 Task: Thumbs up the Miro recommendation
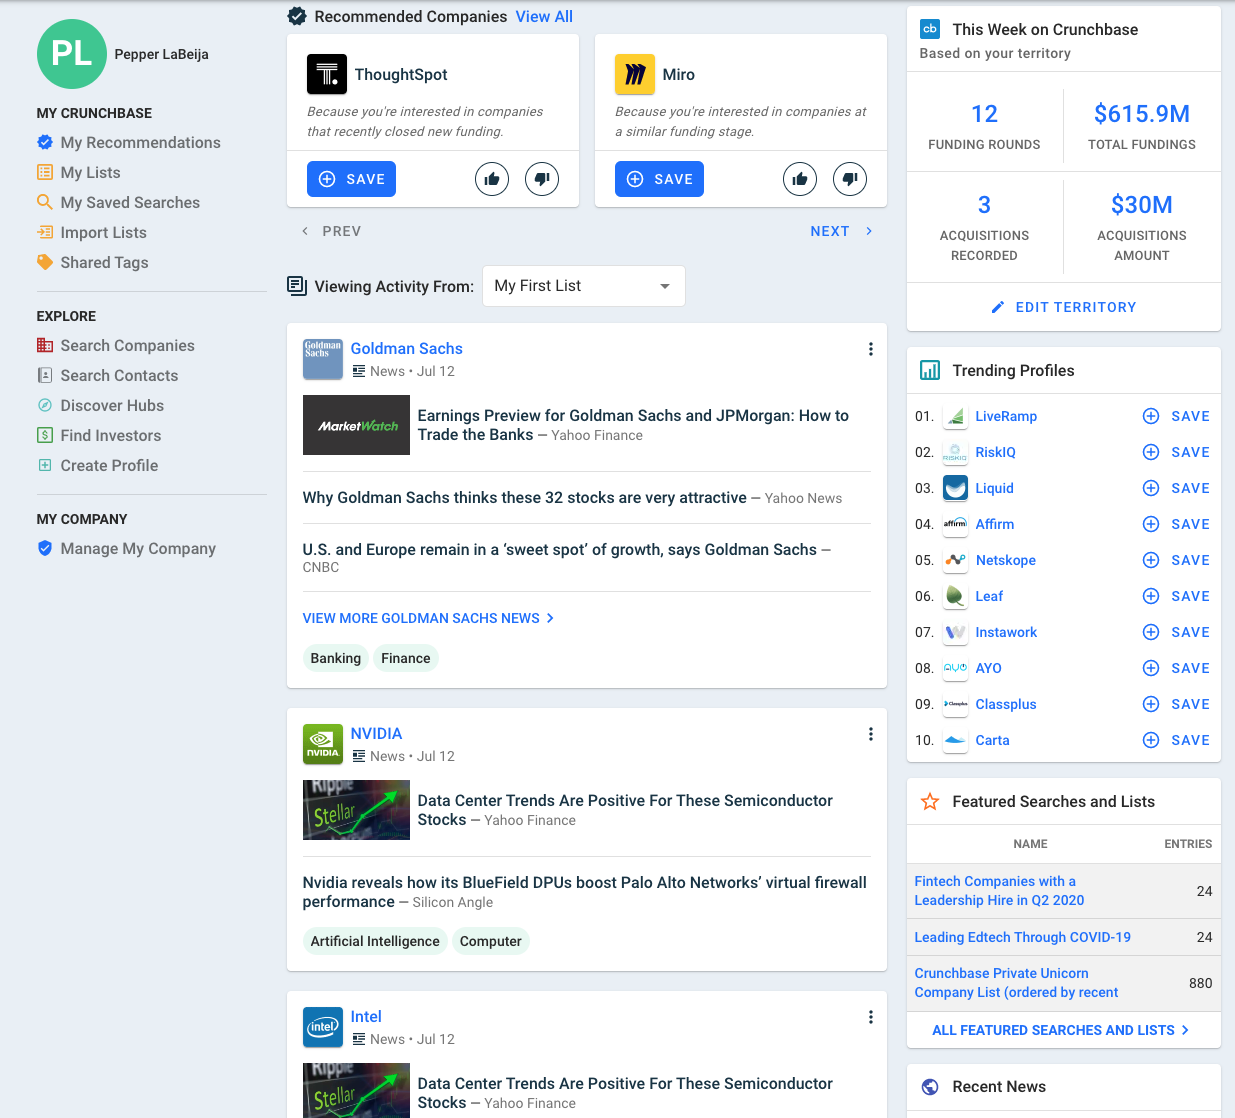(800, 179)
